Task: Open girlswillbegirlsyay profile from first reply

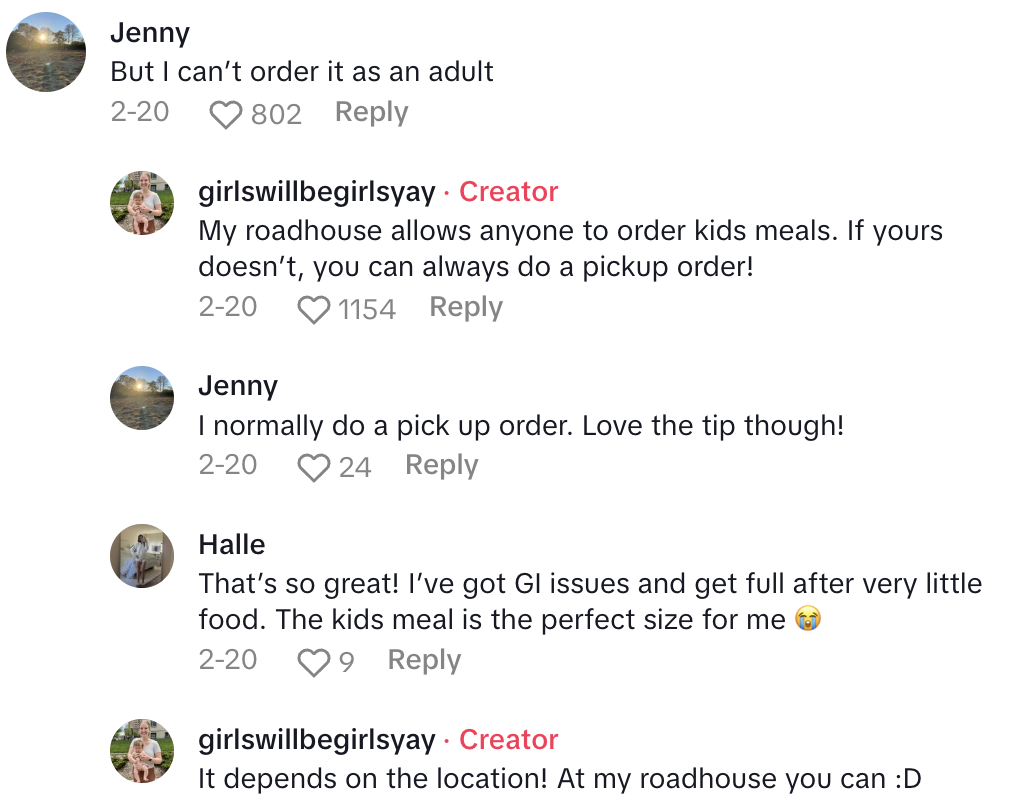Action: pyautogui.click(x=317, y=192)
